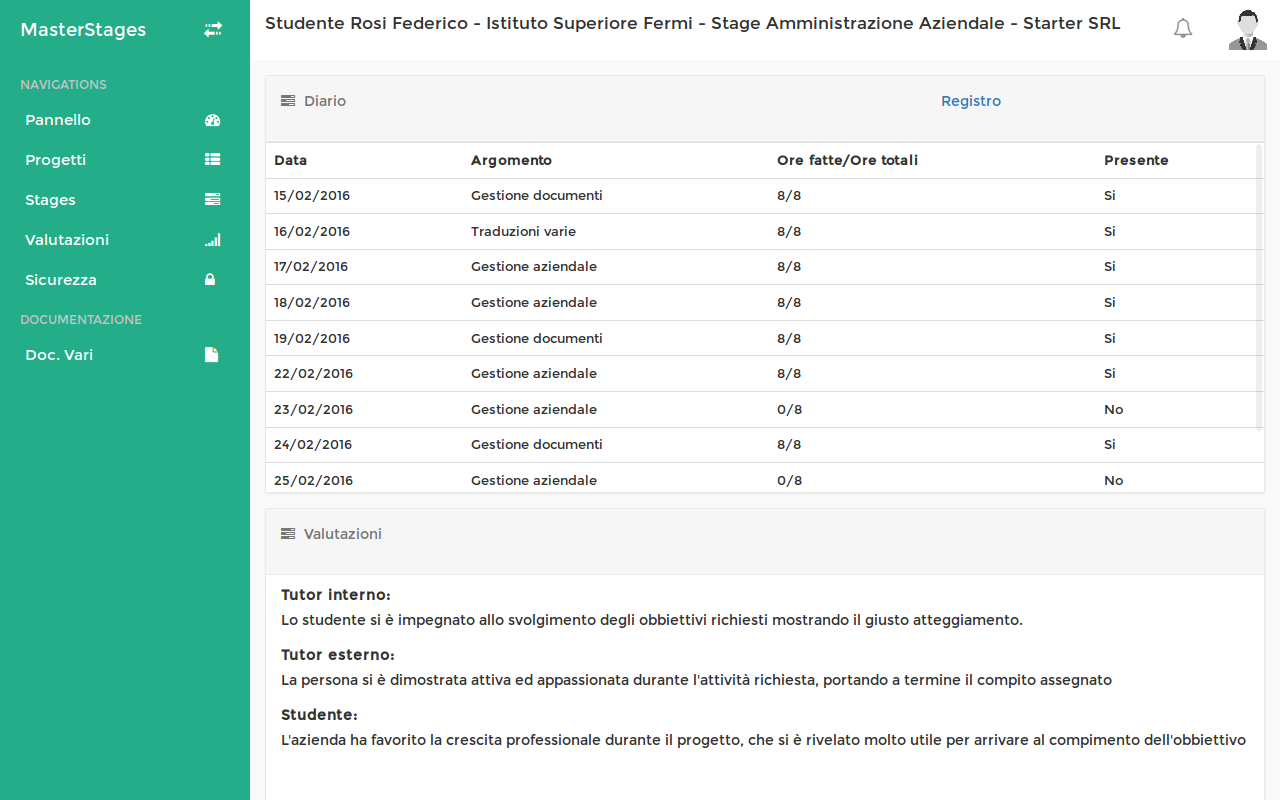1280x800 pixels.
Task: Click the Sicurezza padlock icon
Action: [x=210, y=280]
